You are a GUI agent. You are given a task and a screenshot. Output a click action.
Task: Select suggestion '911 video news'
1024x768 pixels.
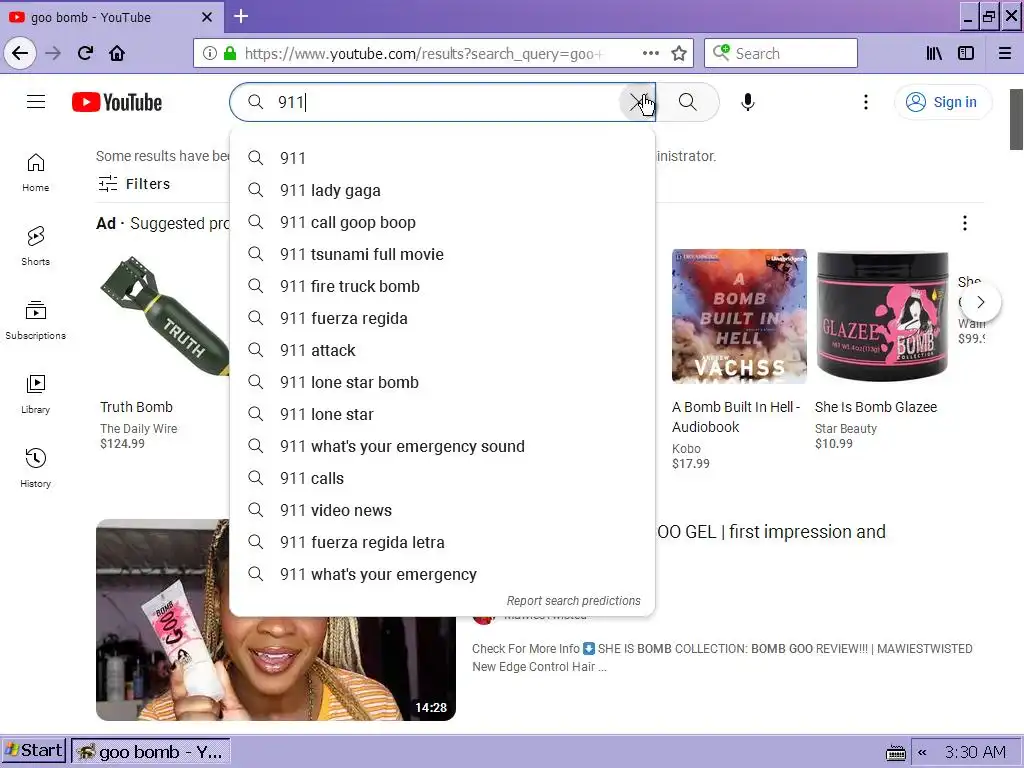pos(442,510)
